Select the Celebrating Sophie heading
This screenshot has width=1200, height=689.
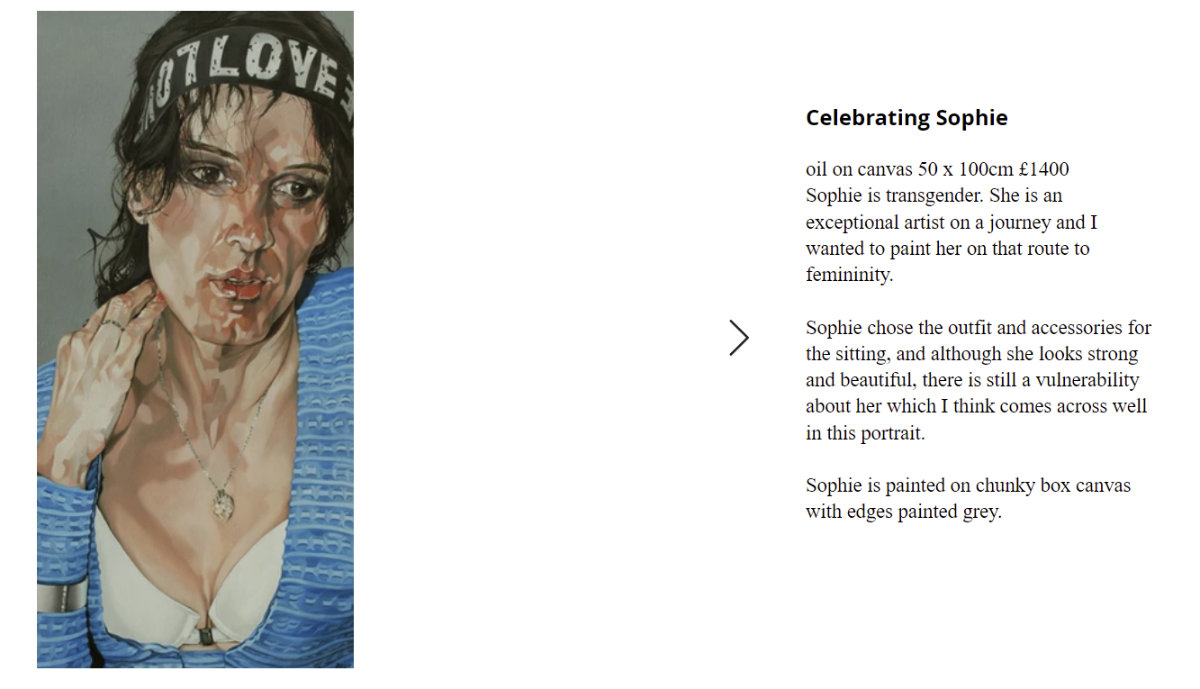click(907, 118)
